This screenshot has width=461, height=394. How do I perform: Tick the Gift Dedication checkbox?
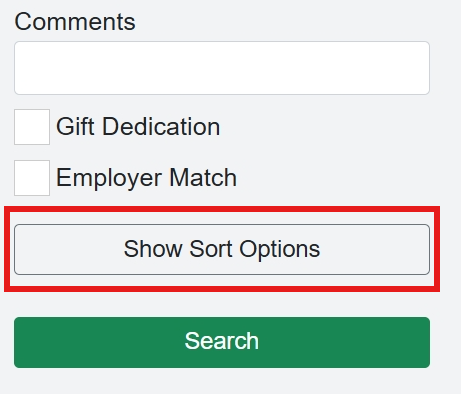(x=32, y=127)
